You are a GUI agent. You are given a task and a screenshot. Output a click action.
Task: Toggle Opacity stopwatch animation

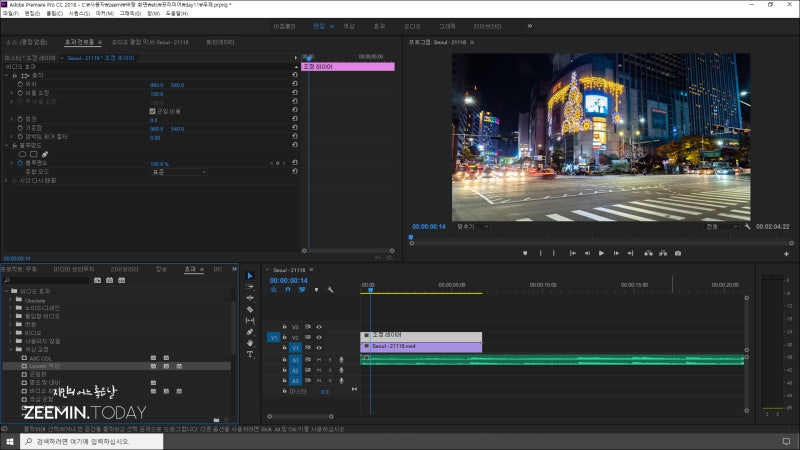pyautogui.click(x=20, y=163)
